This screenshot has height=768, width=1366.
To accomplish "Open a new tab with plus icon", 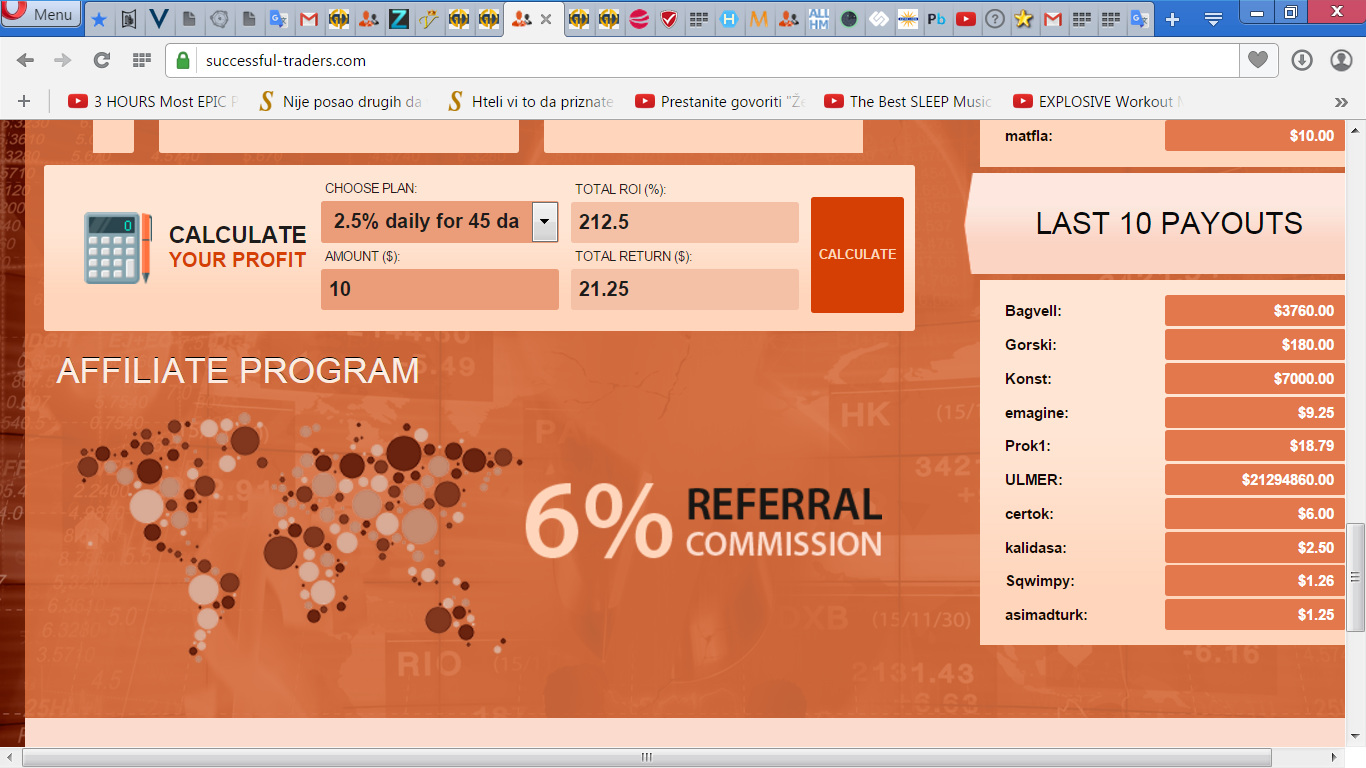I will click(1173, 19).
